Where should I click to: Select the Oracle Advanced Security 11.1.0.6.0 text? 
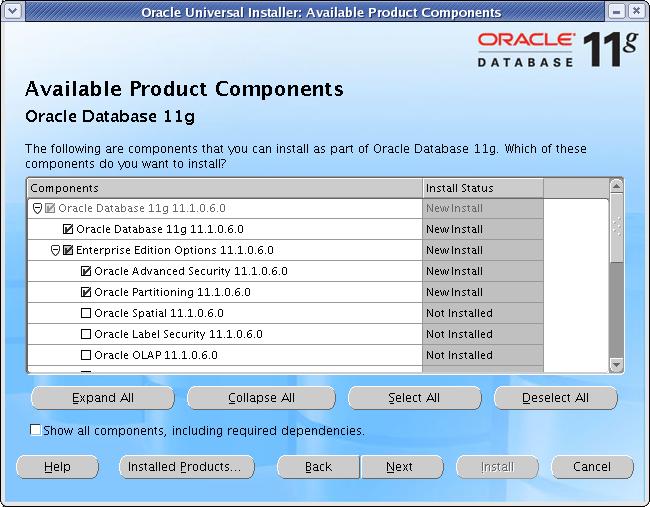191,271
